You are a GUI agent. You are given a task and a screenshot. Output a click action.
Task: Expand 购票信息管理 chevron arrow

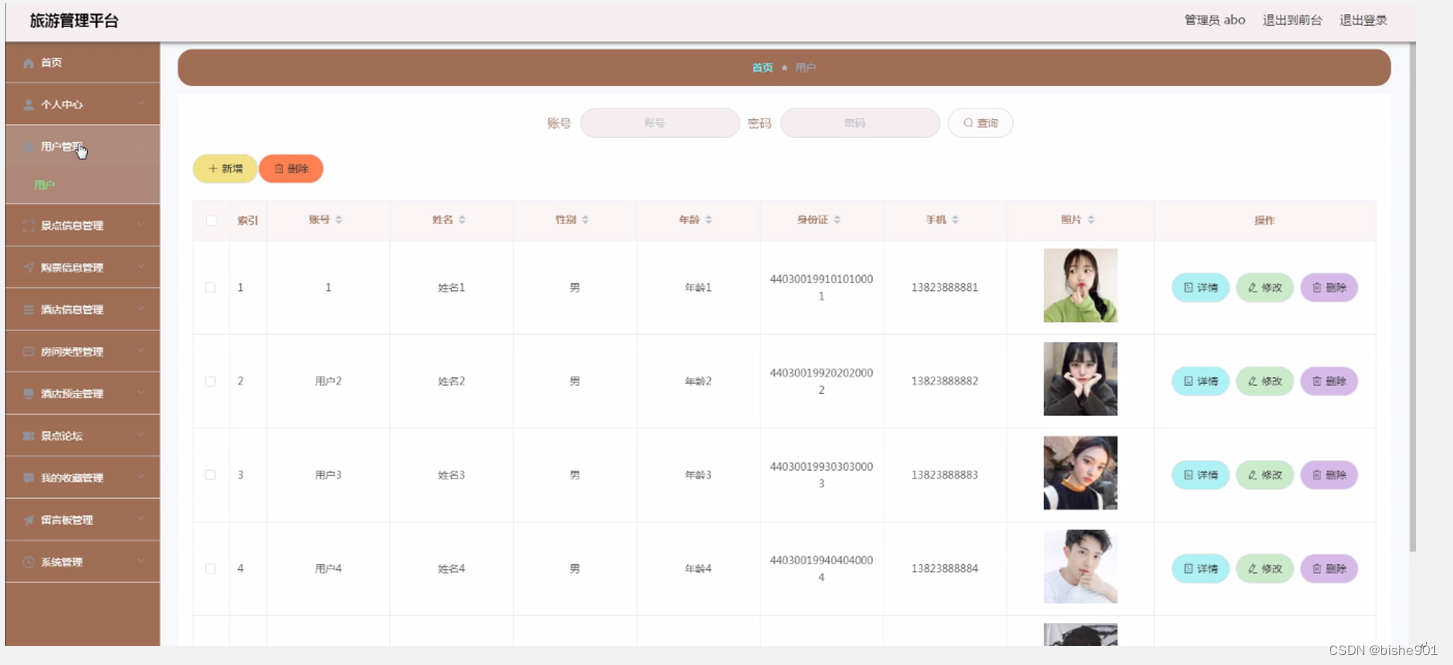pos(141,267)
